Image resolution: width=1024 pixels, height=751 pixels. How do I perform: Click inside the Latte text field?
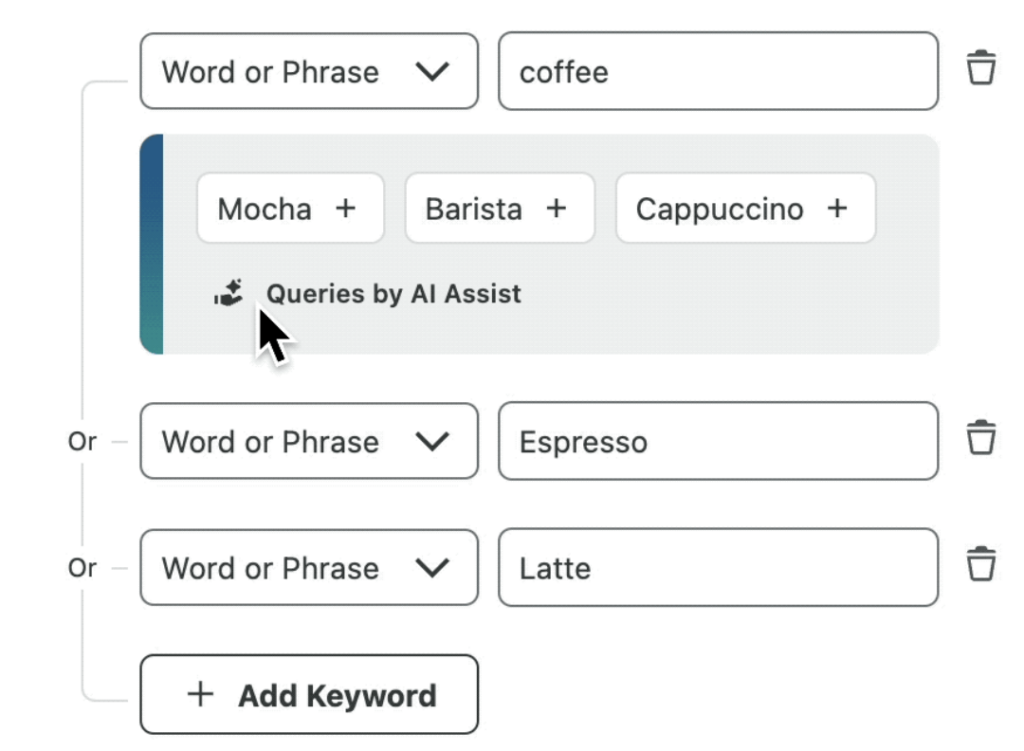point(717,567)
